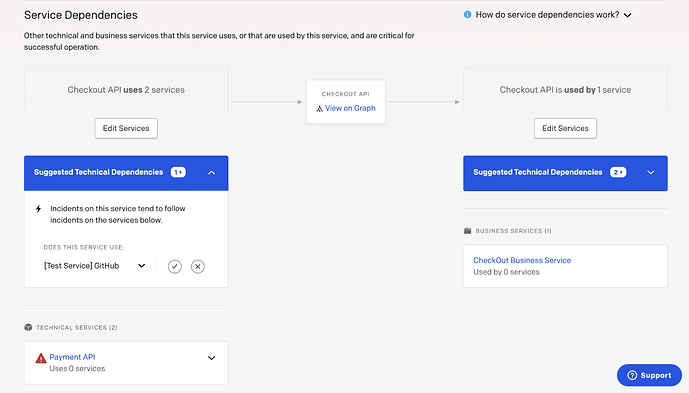Image resolution: width=689 pixels, height=393 pixels.
Task: Reject the suggested GitHub dependency with X
Action: tap(198, 266)
